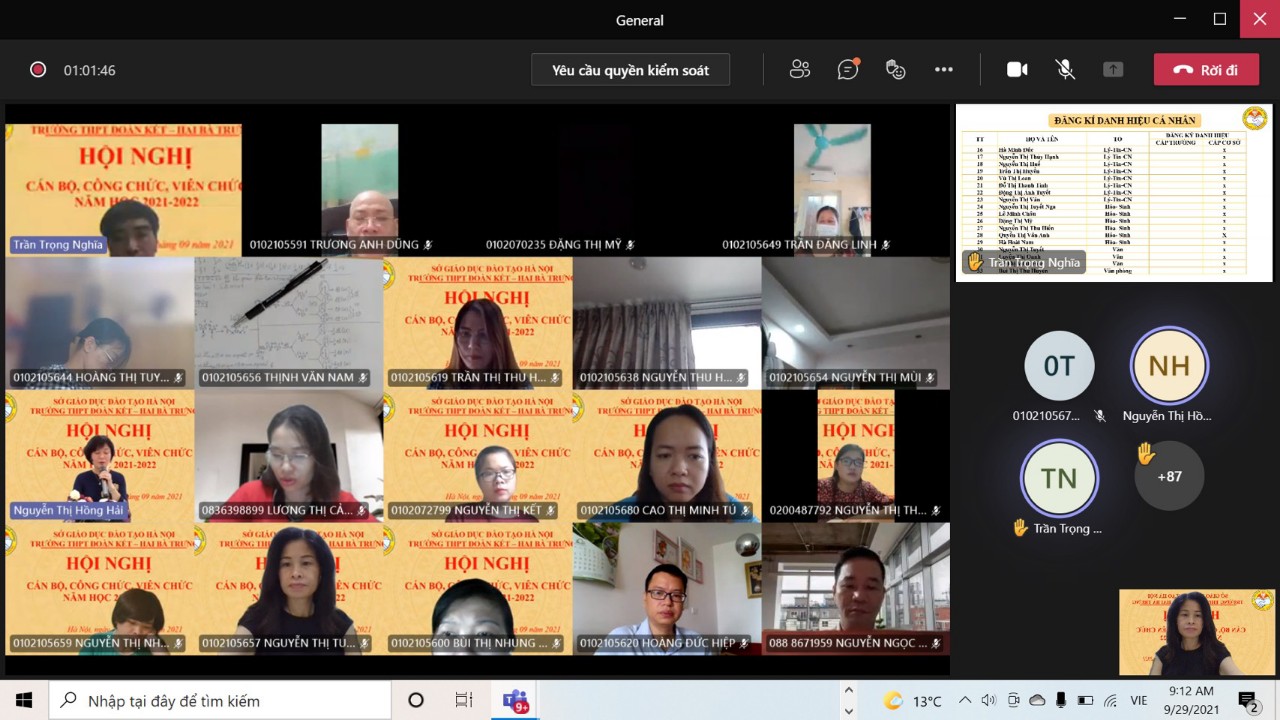Click the Meet Now tray icon
1280x720 pixels.
coord(1012,700)
